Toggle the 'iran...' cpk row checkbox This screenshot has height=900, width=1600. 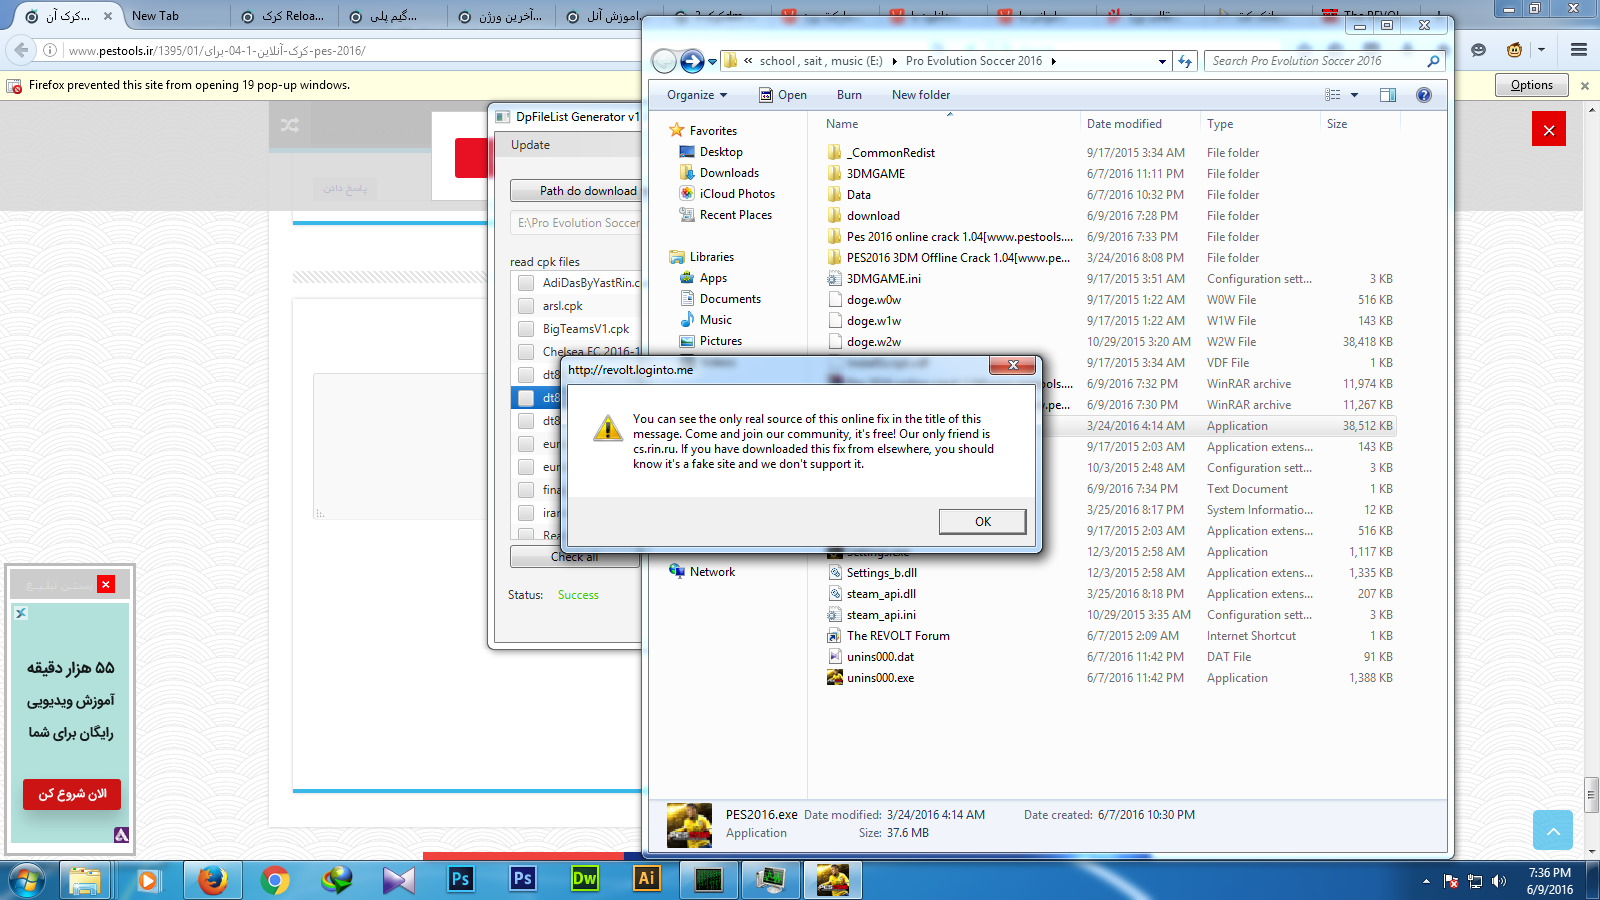tap(526, 513)
